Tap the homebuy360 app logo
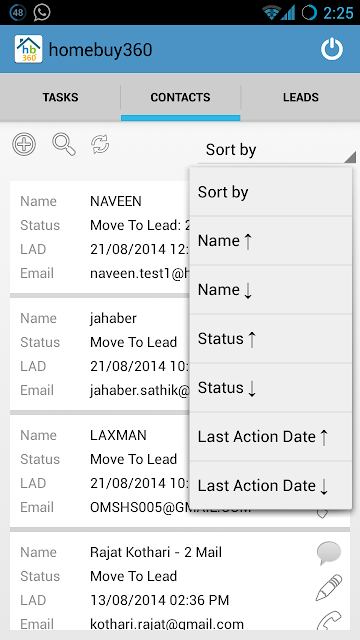This screenshot has width=360, height=640. [28, 49]
